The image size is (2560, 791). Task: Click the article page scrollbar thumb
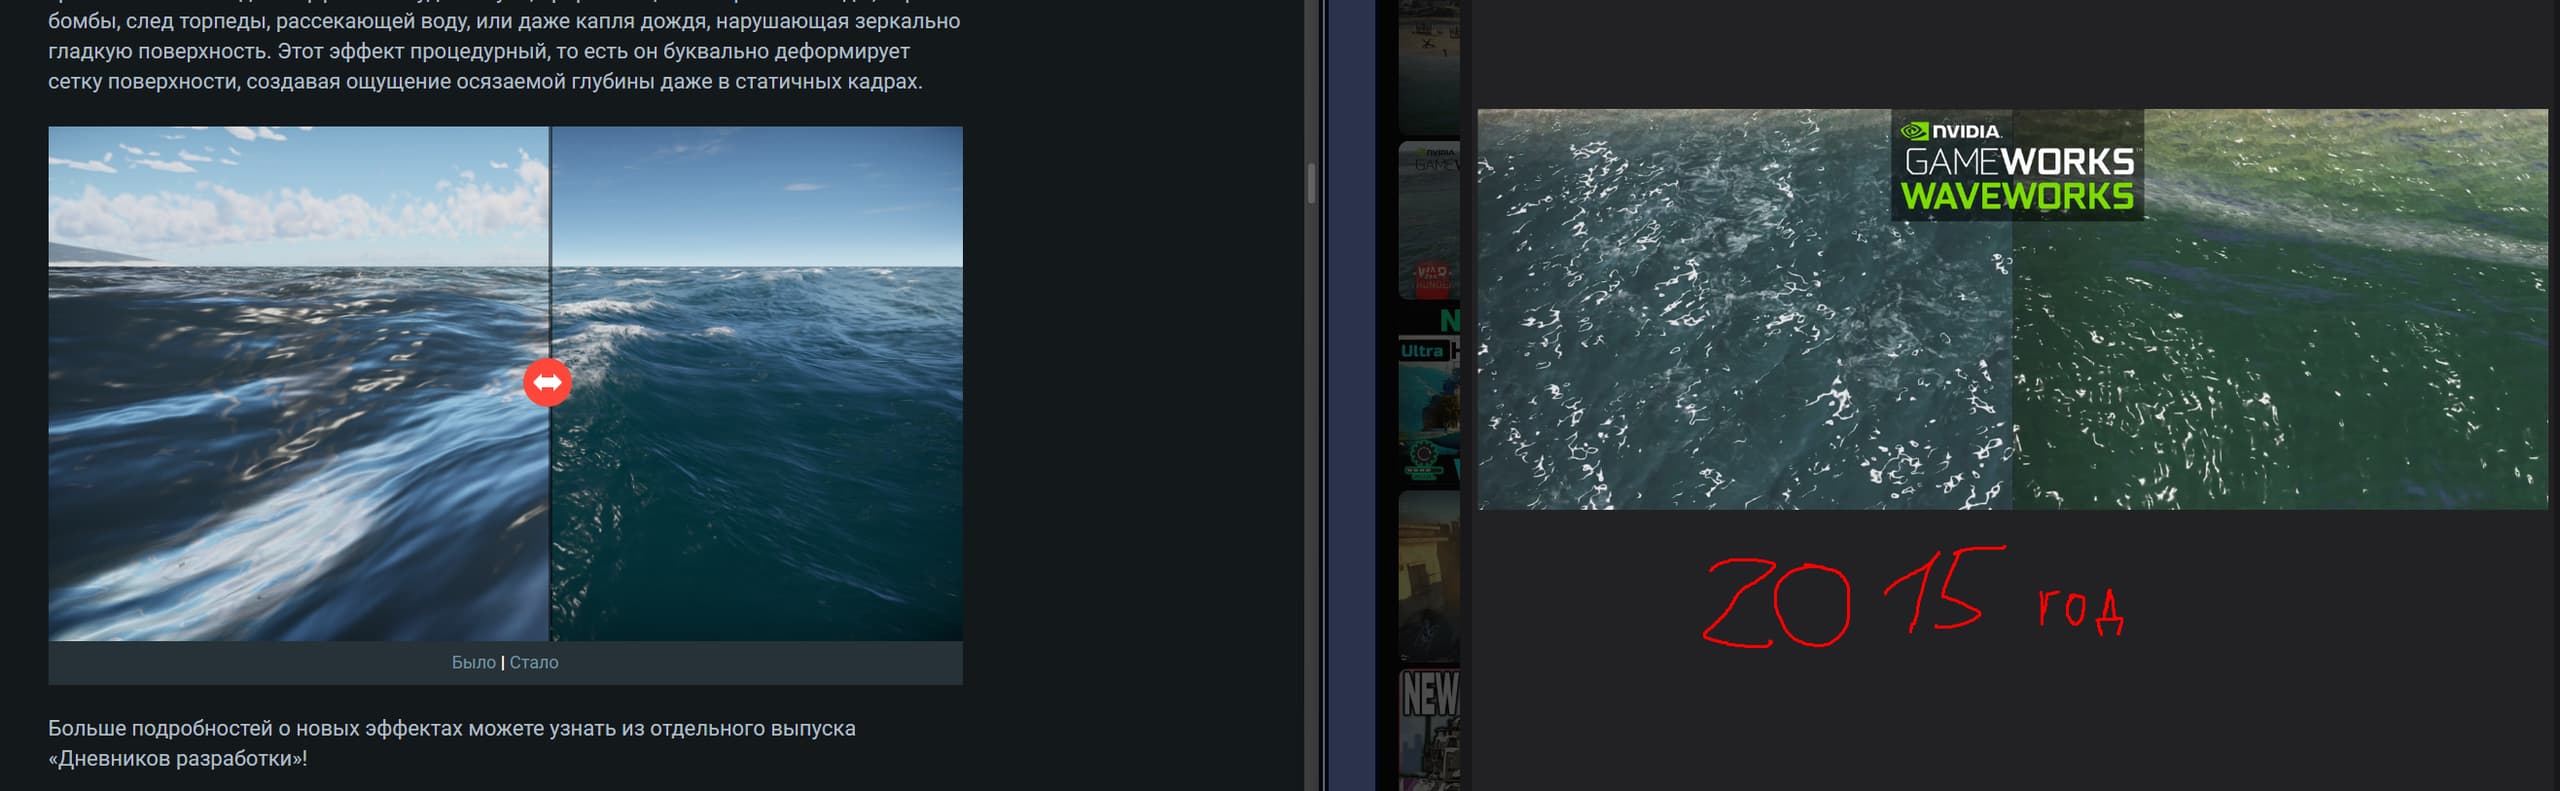click(1311, 183)
